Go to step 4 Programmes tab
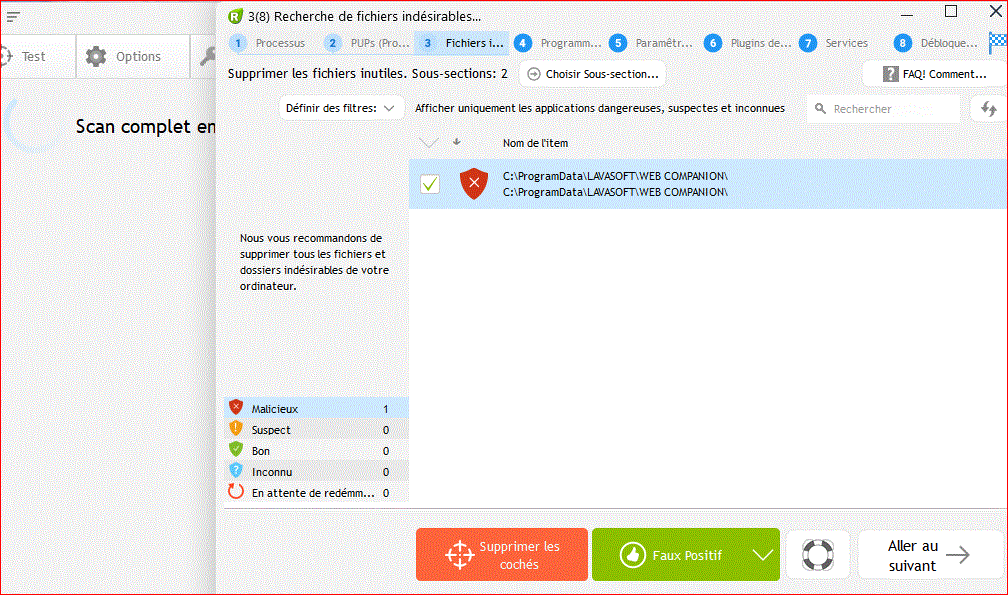This screenshot has width=1008, height=595. pos(558,43)
